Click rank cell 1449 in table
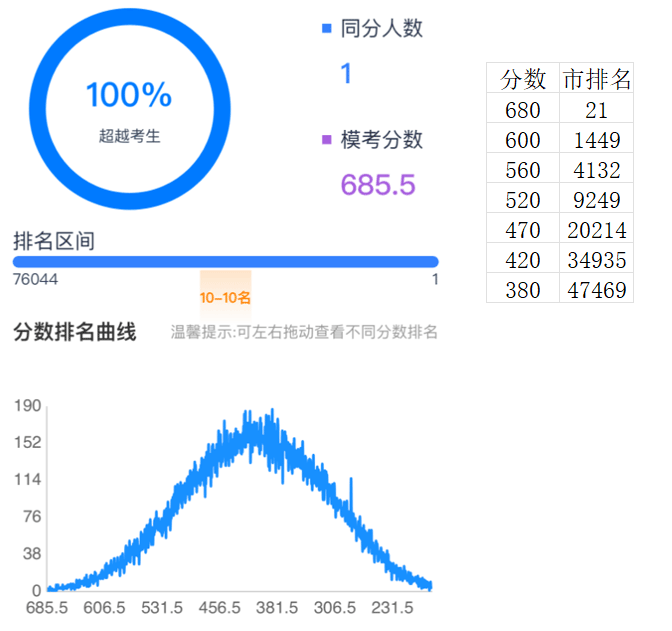 tap(597, 140)
